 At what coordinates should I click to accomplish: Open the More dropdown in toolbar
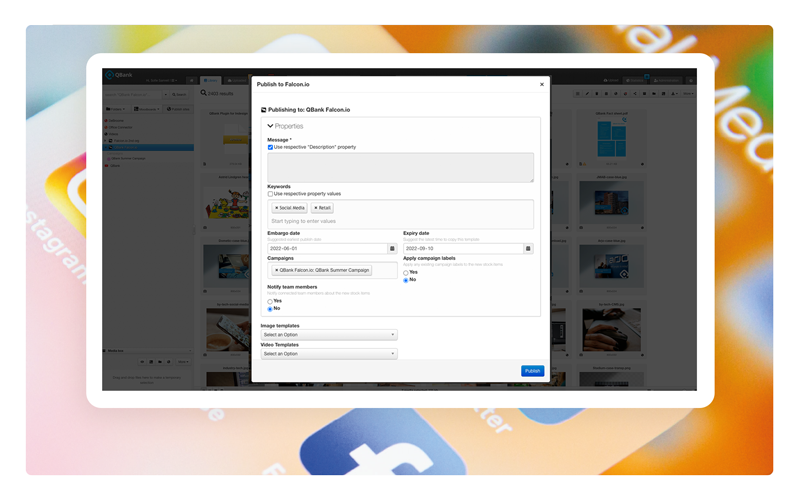(x=688, y=94)
